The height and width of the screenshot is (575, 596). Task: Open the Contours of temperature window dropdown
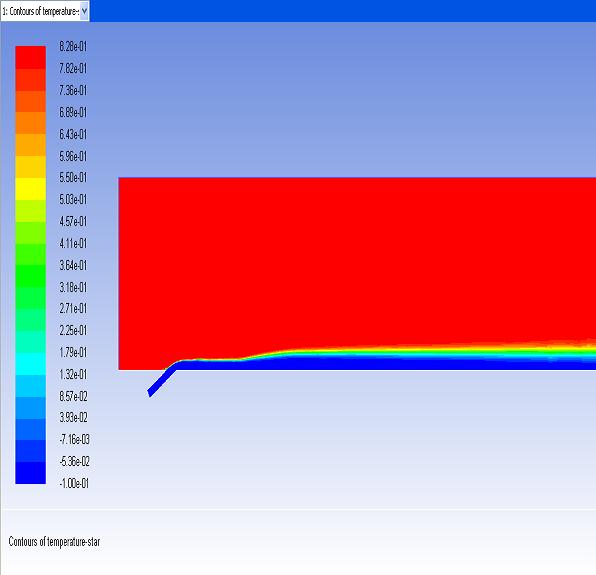[45, 11]
